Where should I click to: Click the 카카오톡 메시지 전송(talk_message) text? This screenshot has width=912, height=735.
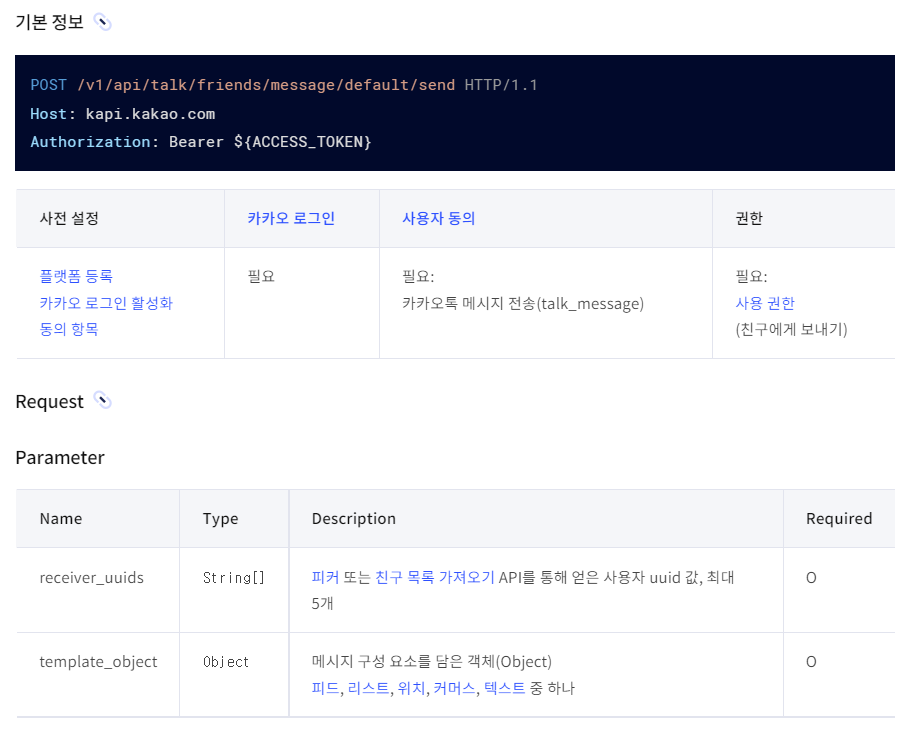(x=523, y=304)
